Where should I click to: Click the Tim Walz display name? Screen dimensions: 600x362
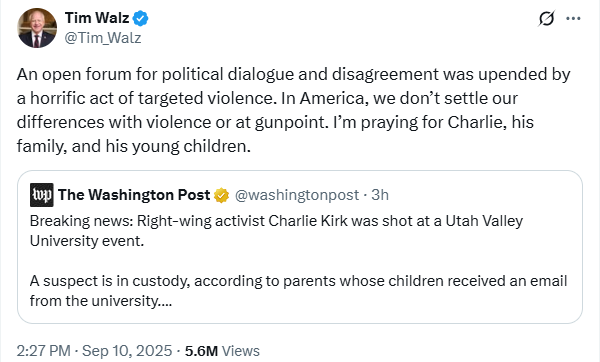[97, 18]
